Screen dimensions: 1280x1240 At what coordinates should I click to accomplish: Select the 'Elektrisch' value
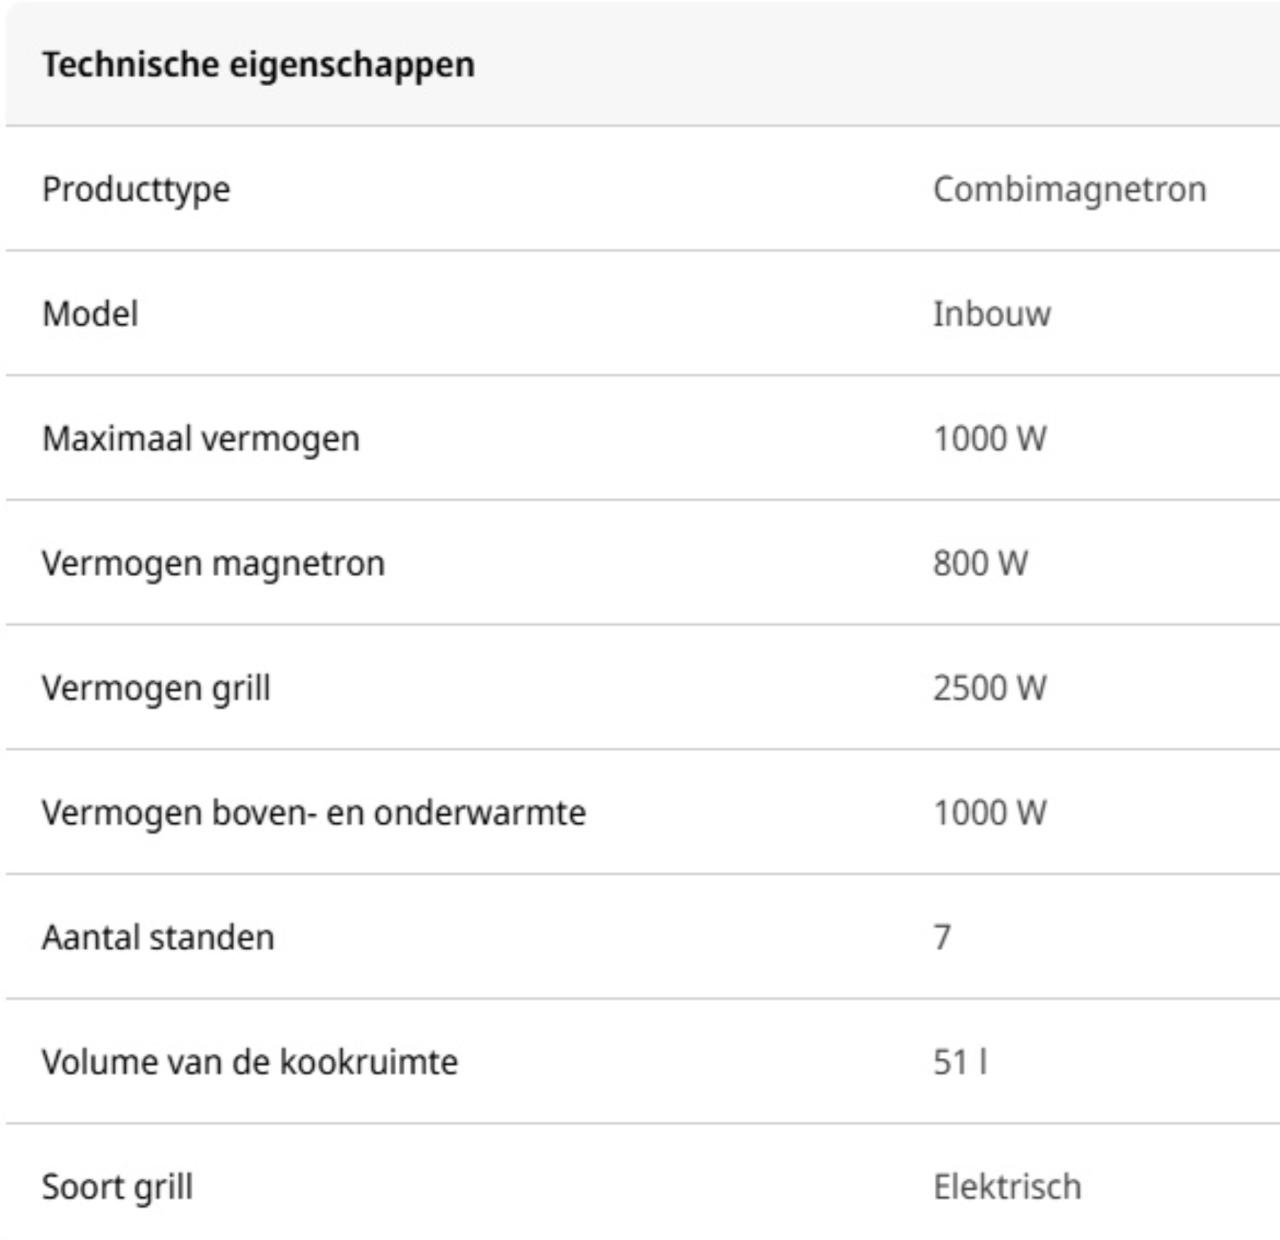coord(1007,1187)
